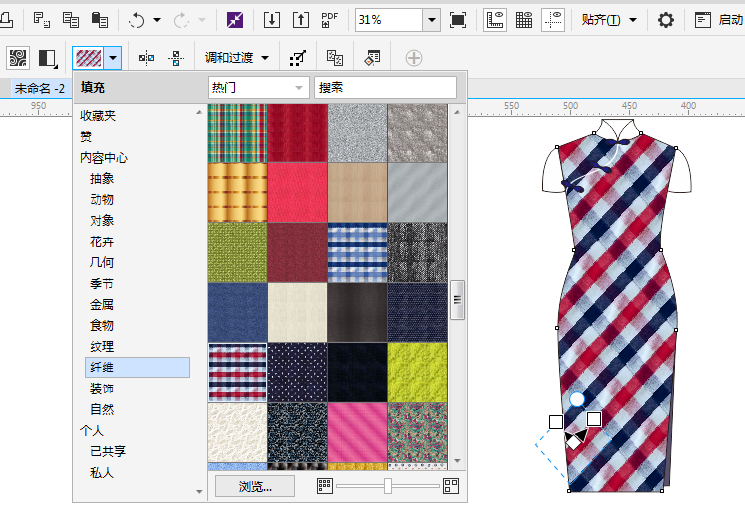Toggle Show Rulers in the toolbar
Image resolution: width=745 pixels, height=517 pixels.
[494, 20]
